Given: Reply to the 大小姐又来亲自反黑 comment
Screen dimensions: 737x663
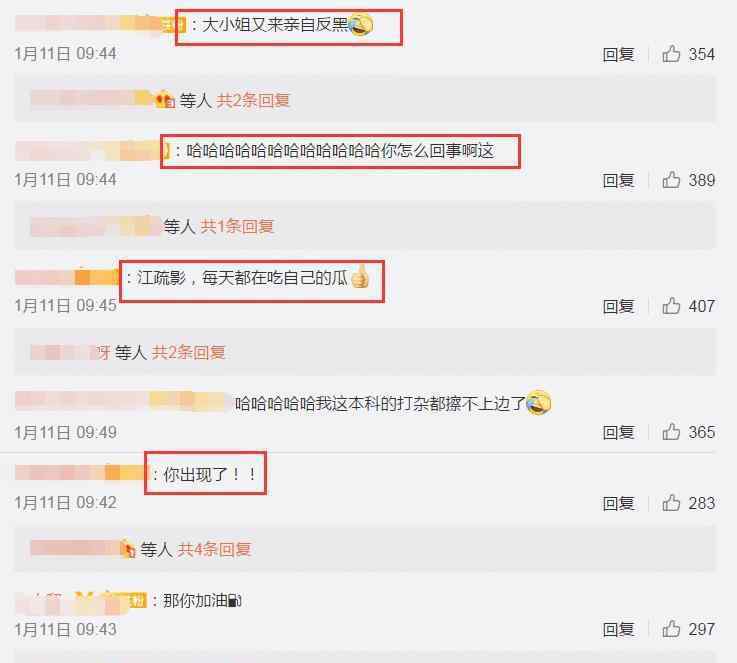Looking at the screenshot, I should 619,55.
